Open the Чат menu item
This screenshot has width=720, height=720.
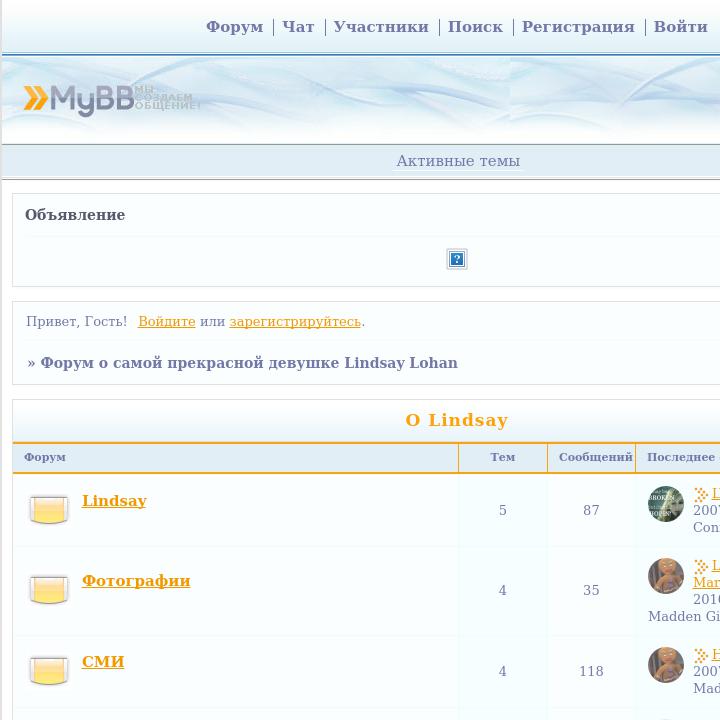[298, 27]
